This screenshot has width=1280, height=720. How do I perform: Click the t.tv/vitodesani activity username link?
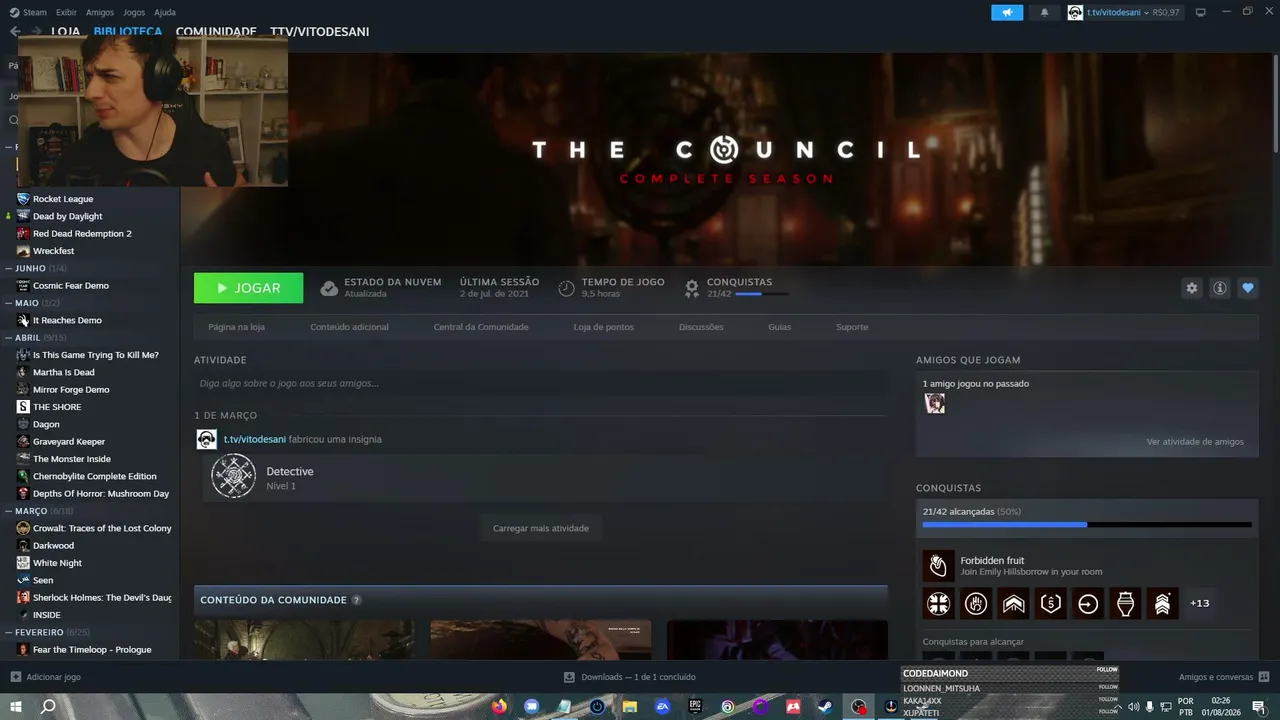[255, 439]
